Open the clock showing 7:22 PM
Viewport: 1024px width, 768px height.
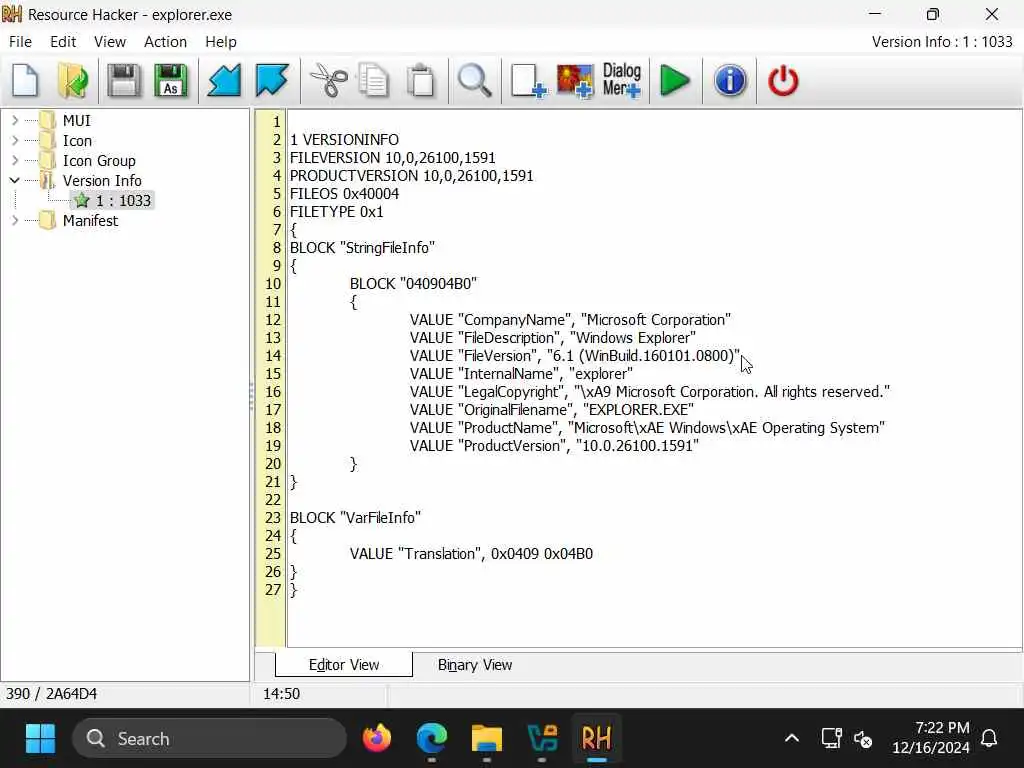(932, 738)
